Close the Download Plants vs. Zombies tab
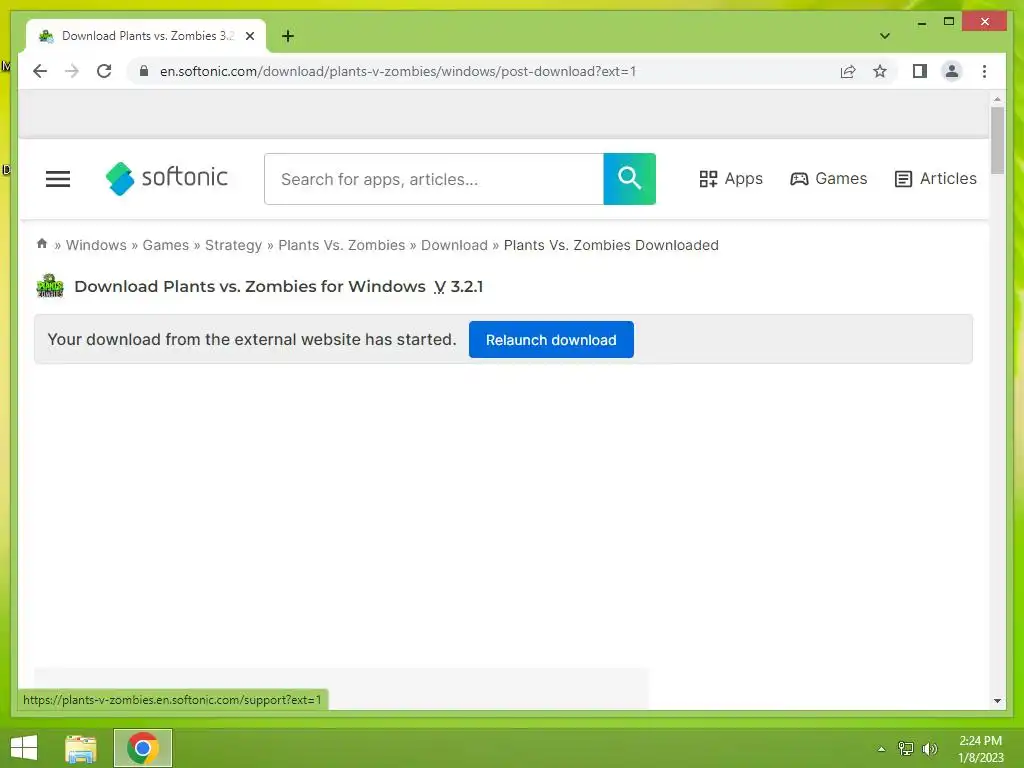 point(249,36)
